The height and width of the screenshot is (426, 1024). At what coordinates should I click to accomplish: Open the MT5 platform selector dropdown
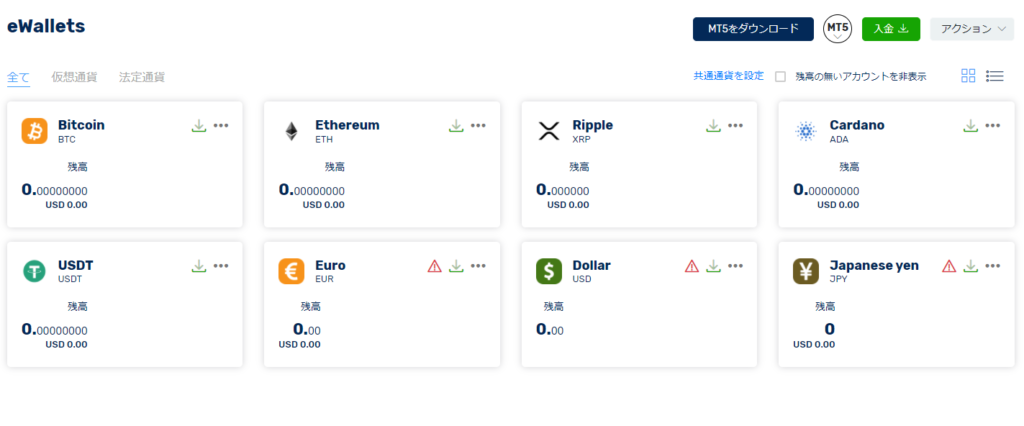(838, 29)
